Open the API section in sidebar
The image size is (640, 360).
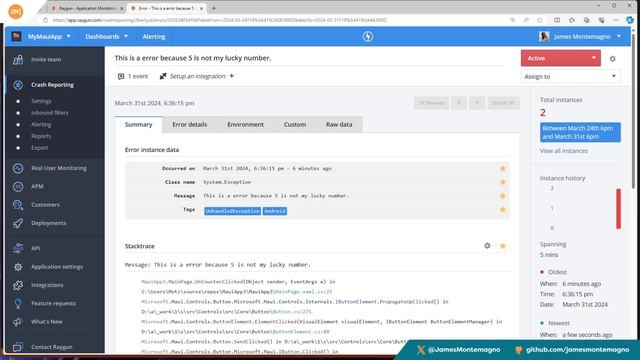(36, 248)
